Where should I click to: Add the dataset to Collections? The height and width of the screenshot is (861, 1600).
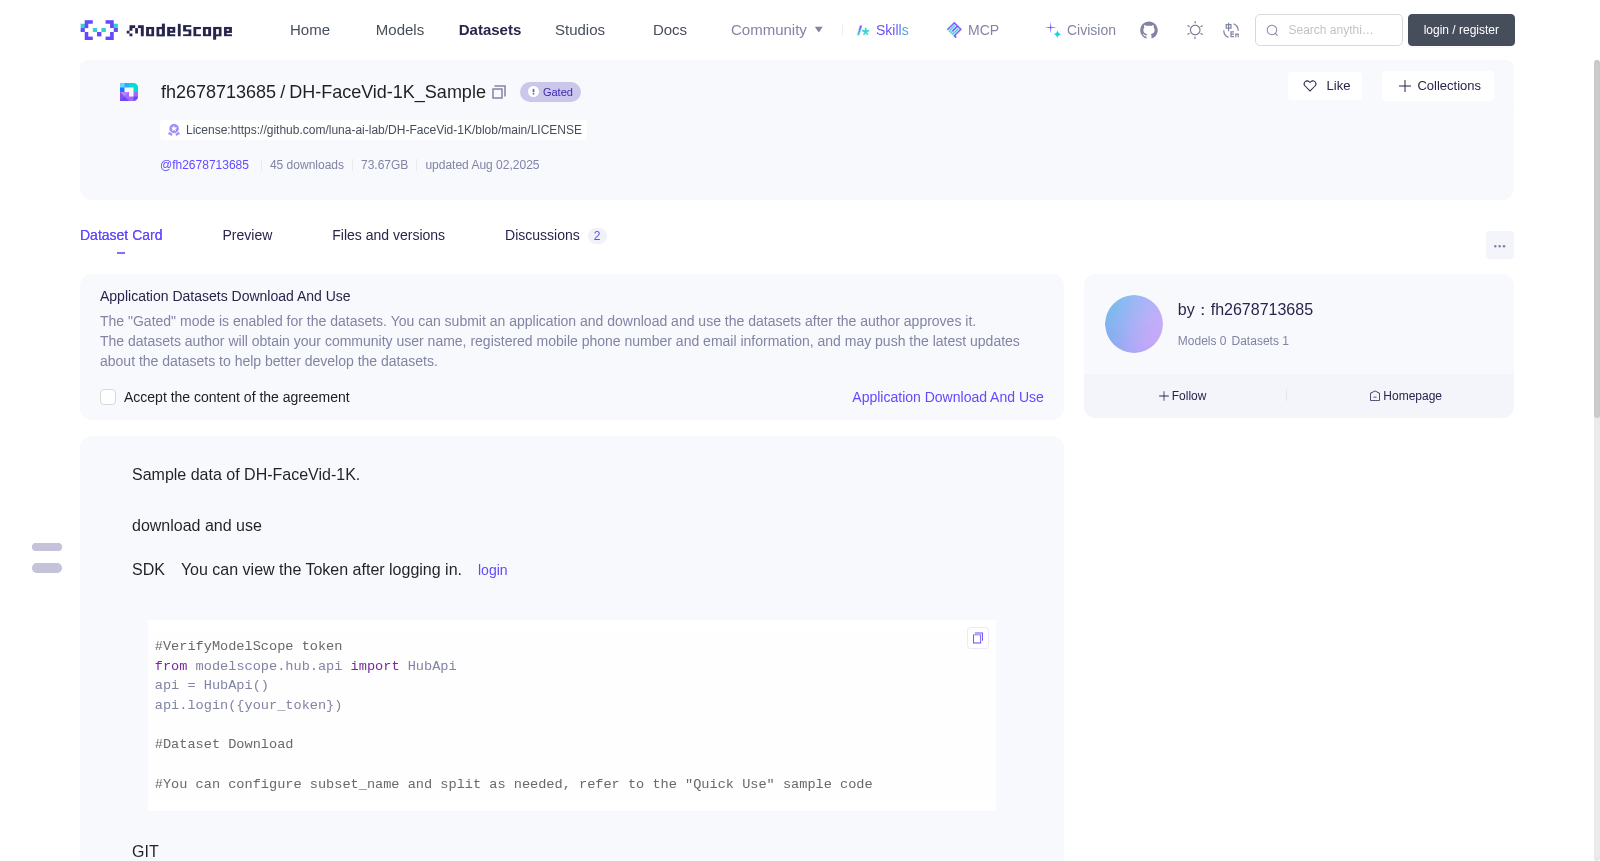click(1438, 86)
